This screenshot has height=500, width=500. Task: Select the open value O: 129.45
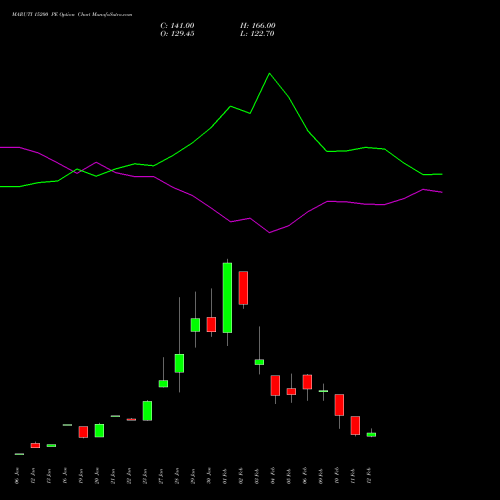click(177, 34)
